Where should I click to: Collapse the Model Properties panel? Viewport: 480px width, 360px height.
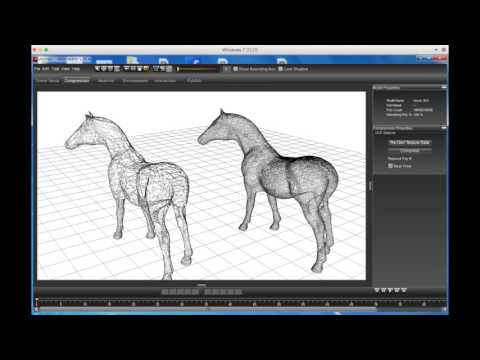click(x=444, y=87)
